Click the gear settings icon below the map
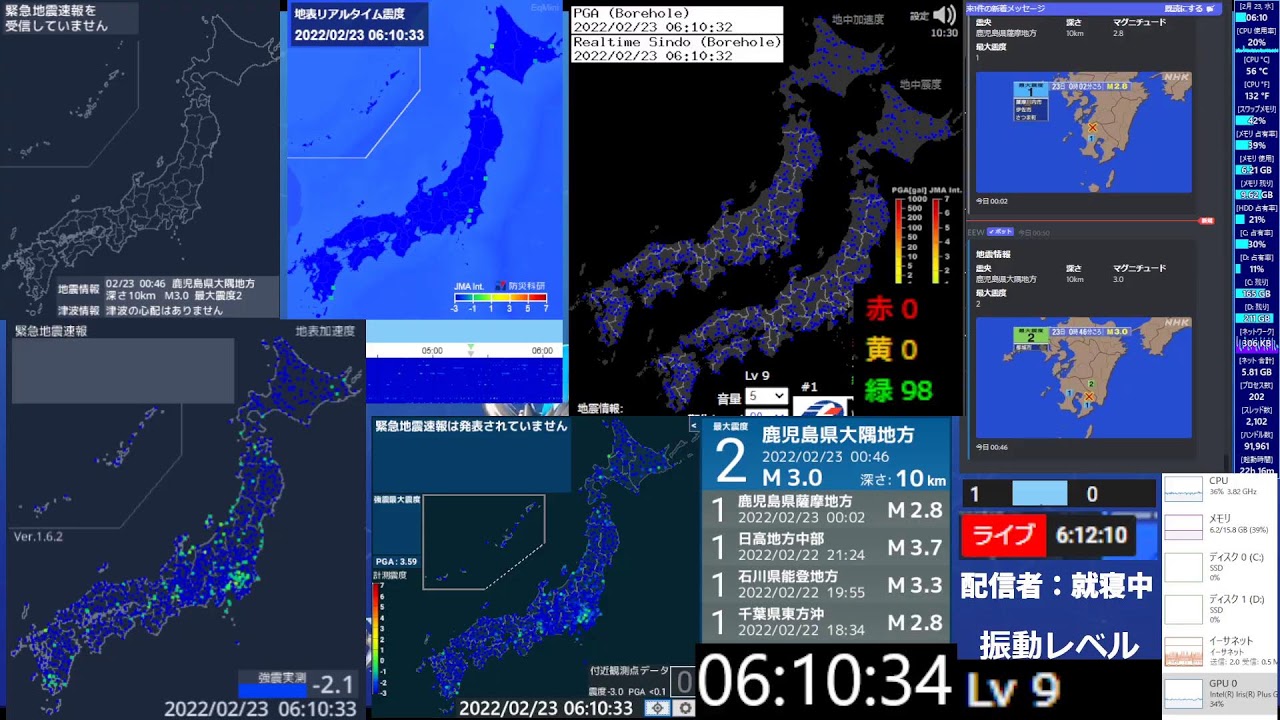 pos(685,708)
